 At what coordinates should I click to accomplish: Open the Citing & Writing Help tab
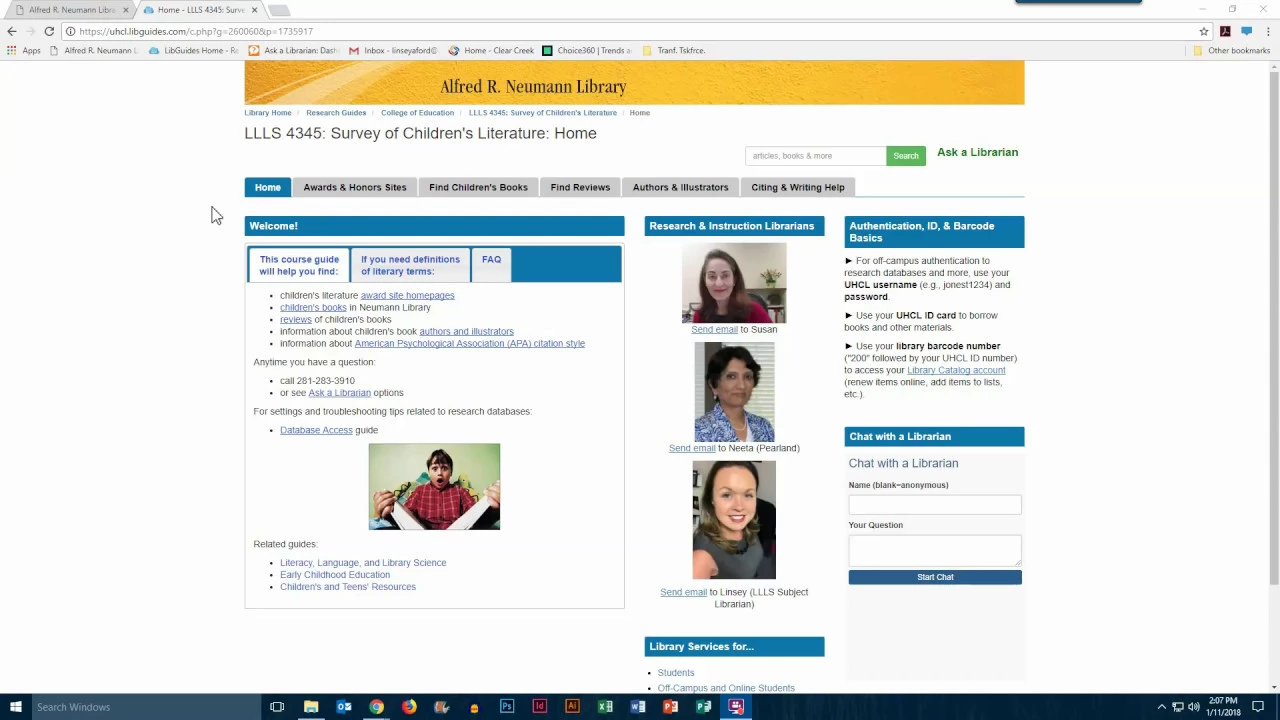click(x=798, y=187)
